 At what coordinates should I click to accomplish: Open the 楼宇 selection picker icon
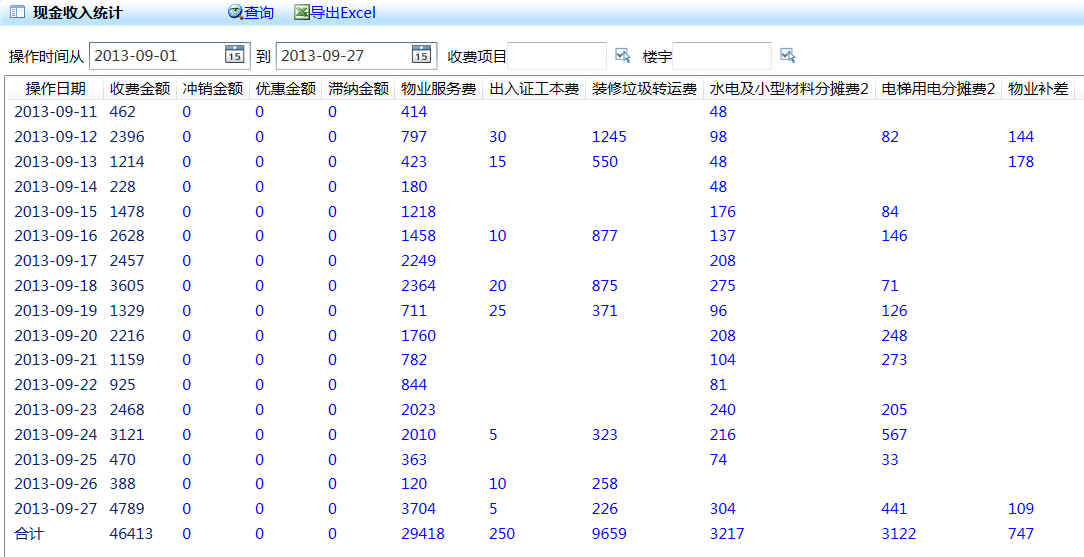tap(787, 55)
